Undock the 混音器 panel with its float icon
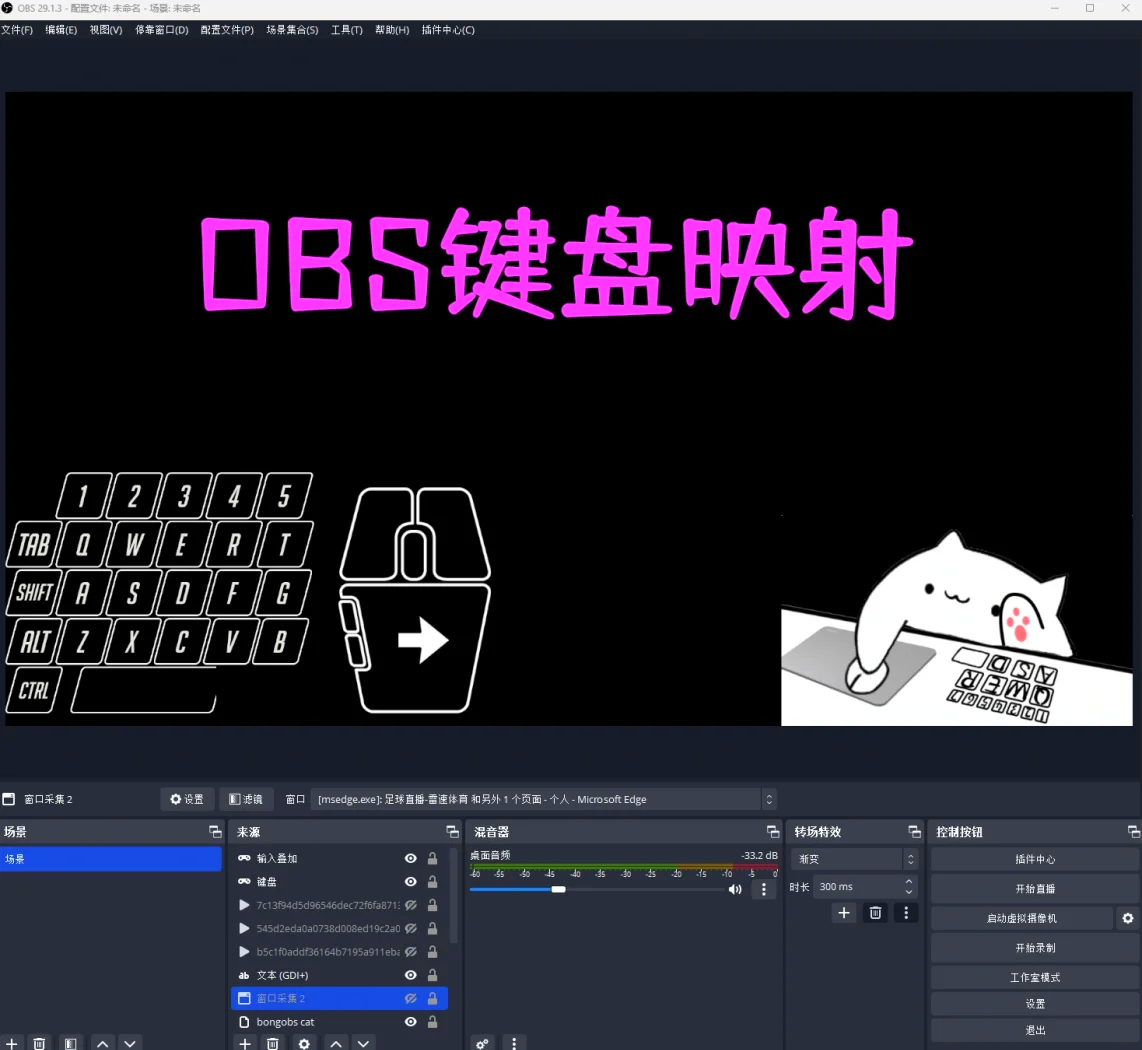The width and height of the screenshot is (1142, 1050). [x=773, y=832]
